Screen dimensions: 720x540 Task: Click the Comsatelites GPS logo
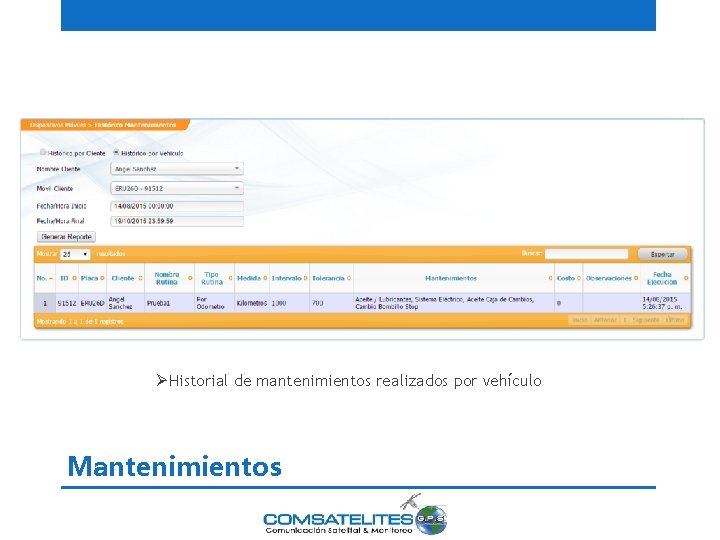pyautogui.click(x=354, y=515)
